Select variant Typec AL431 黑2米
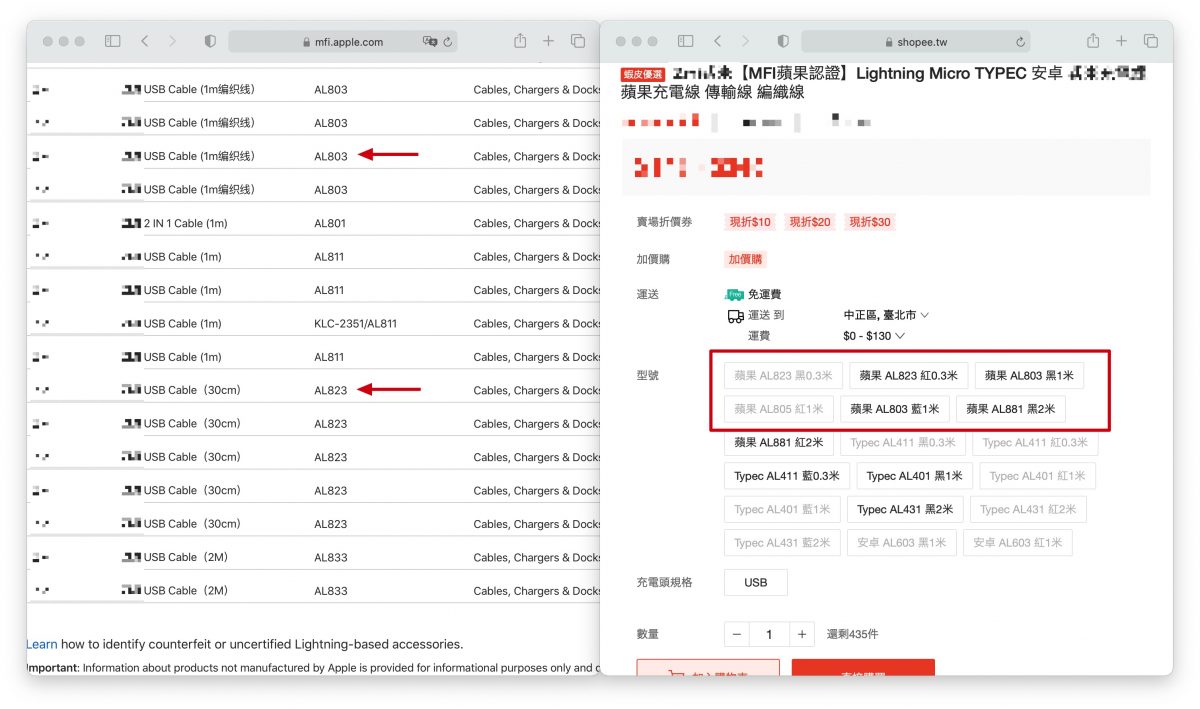This screenshot has width=1200, height=709. [905, 509]
